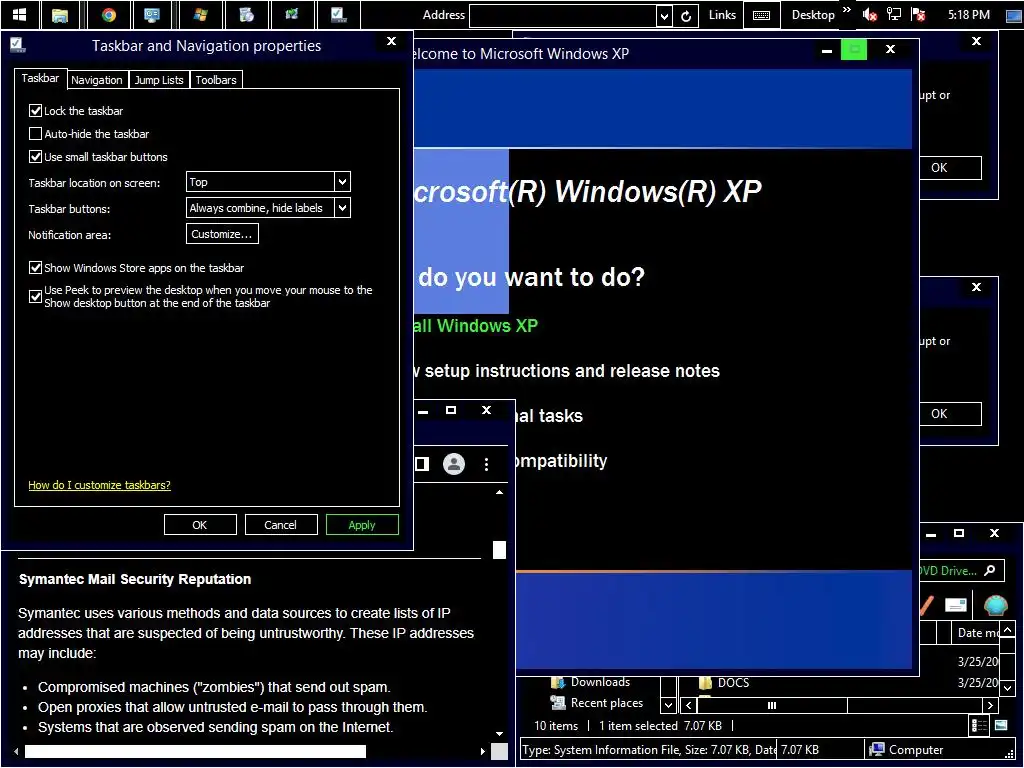Click Chrome vertical scrollbar thumb
The height and width of the screenshot is (768, 1024).
(x=499, y=550)
